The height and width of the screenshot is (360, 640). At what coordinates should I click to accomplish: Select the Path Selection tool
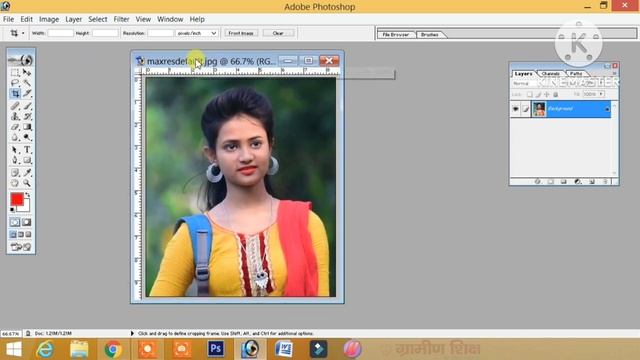click(x=15, y=150)
